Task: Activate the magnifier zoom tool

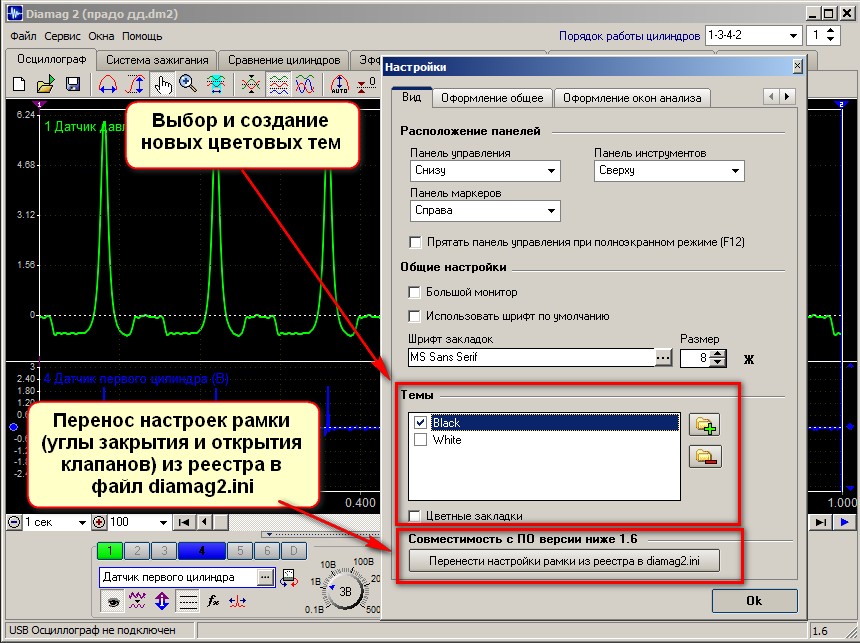Action: [188, 84]
